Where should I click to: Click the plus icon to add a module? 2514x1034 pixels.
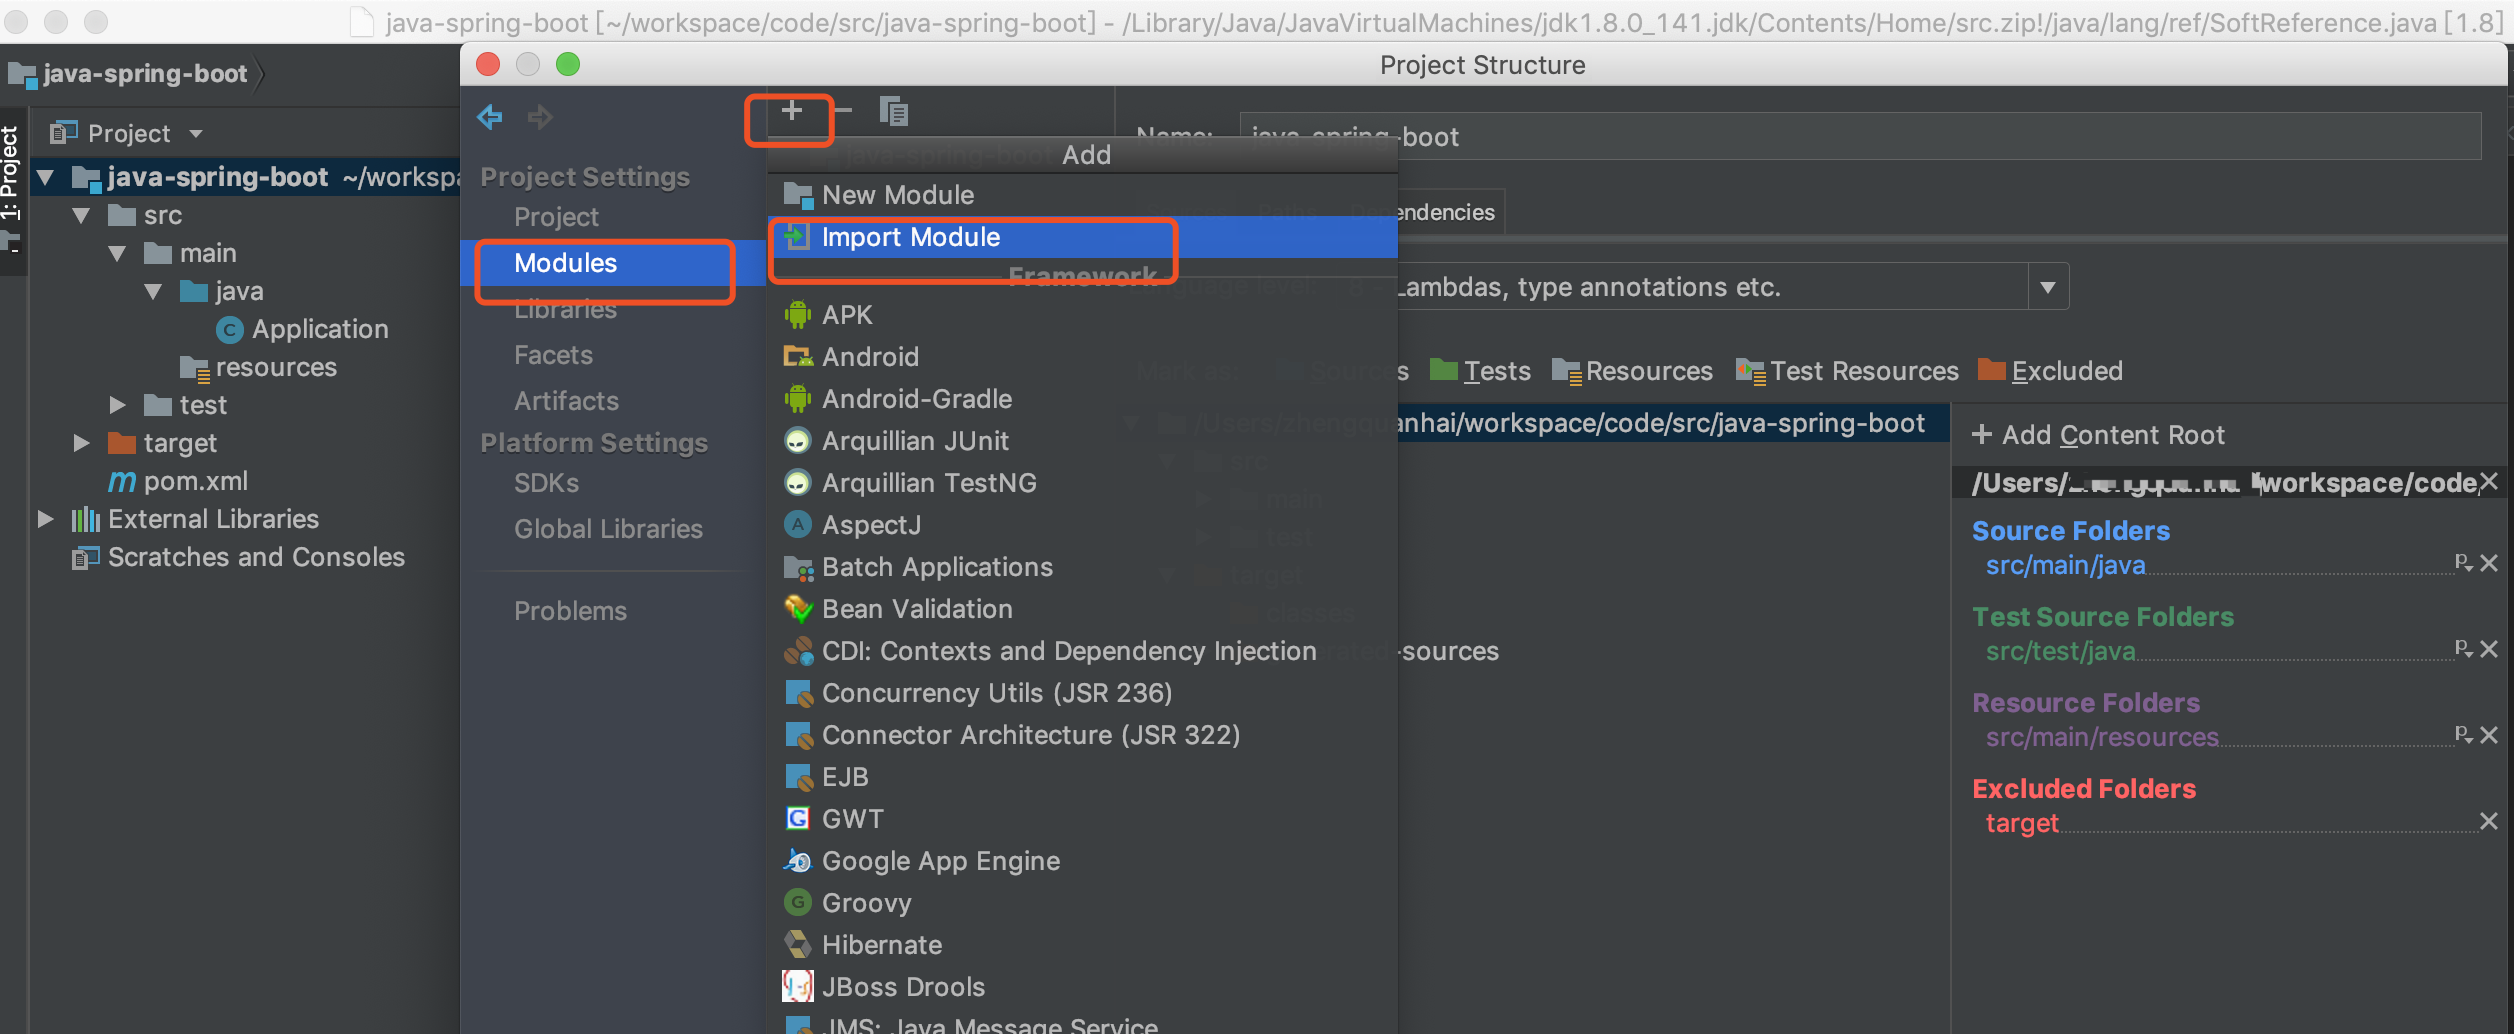pos(791,111)
